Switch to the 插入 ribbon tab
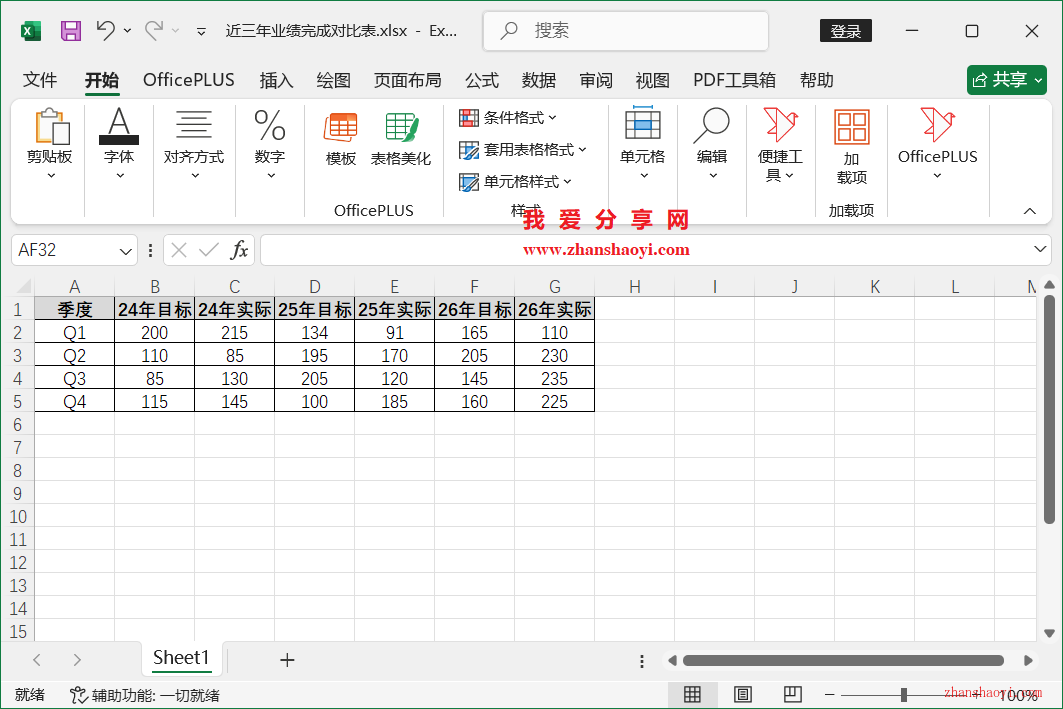 click(276, 80)
